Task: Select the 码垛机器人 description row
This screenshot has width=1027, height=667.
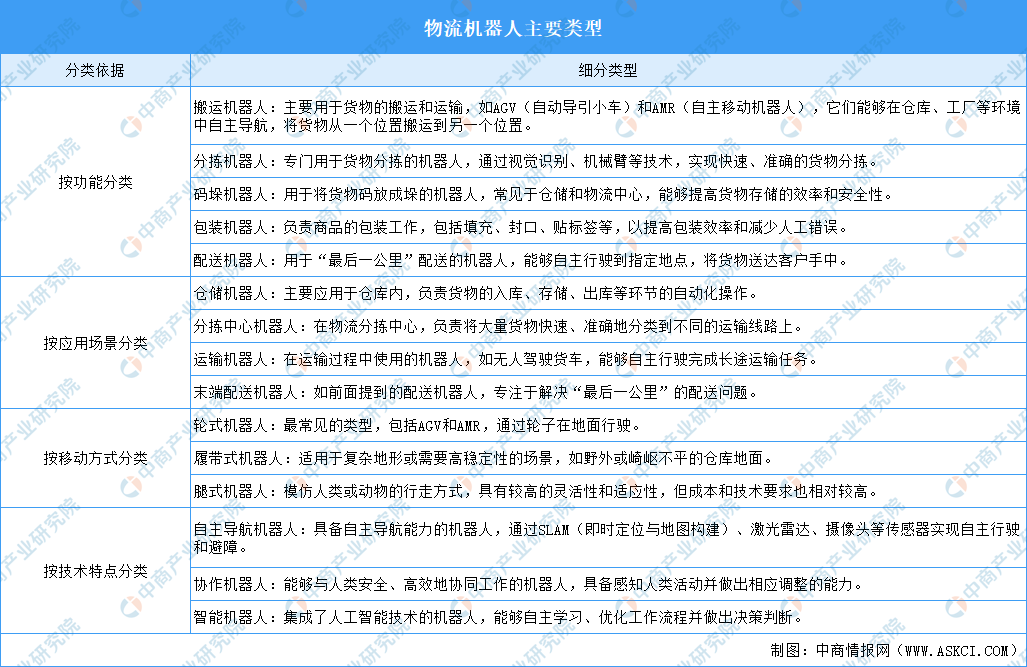Action: coord(608,194)
